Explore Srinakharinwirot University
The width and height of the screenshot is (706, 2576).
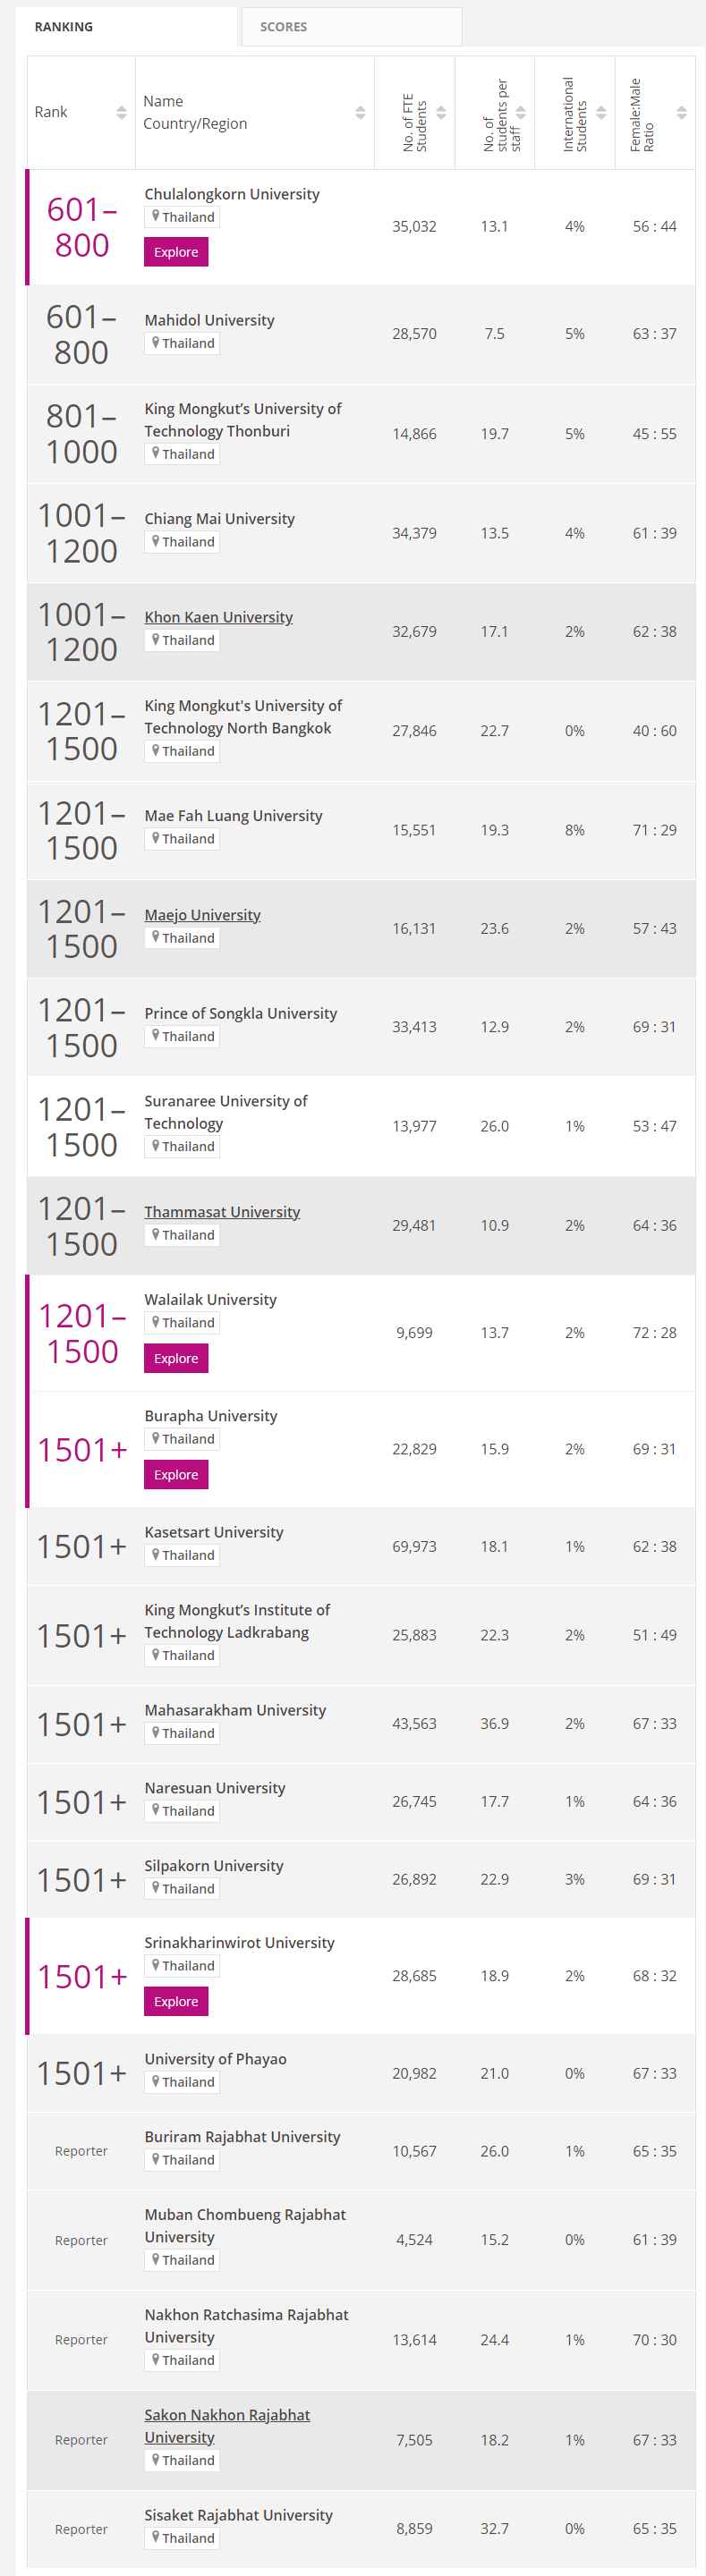[176, 2000]
